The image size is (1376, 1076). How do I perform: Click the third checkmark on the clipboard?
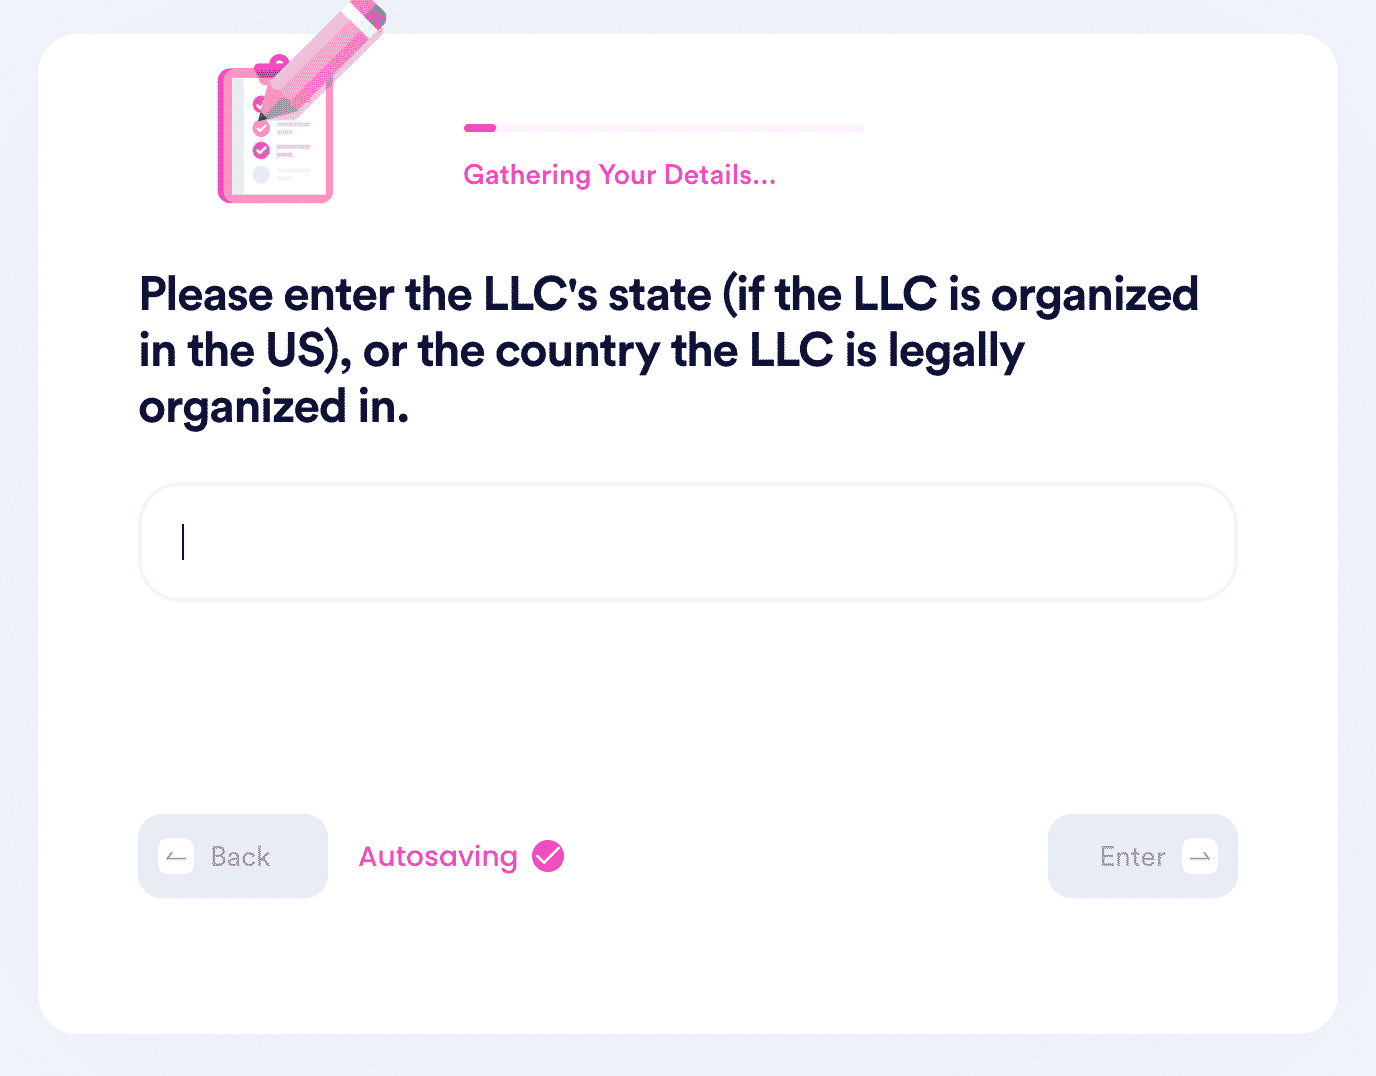(261, 150)
